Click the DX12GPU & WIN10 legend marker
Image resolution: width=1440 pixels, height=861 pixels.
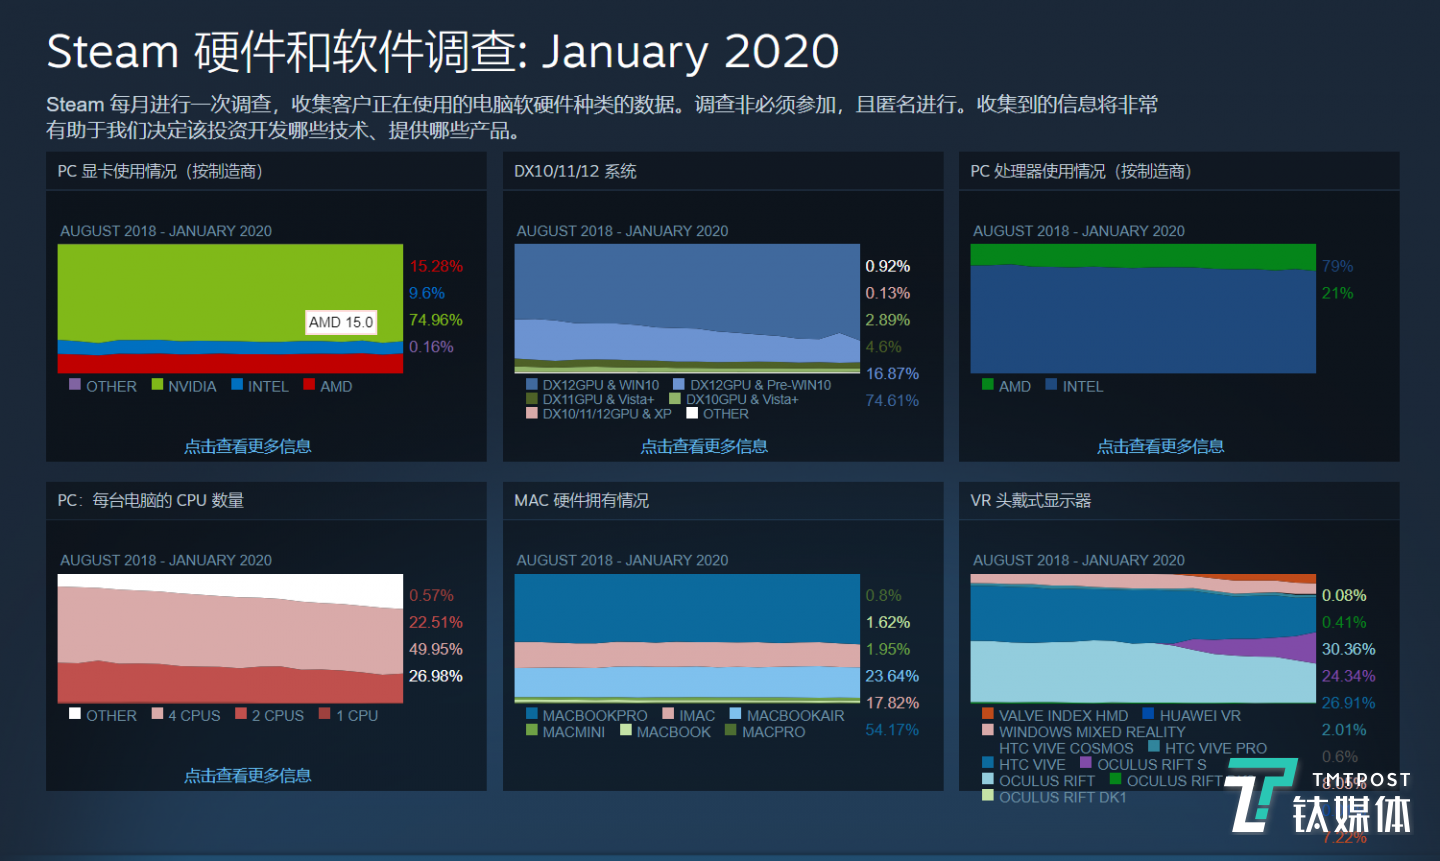click(531, 384)
